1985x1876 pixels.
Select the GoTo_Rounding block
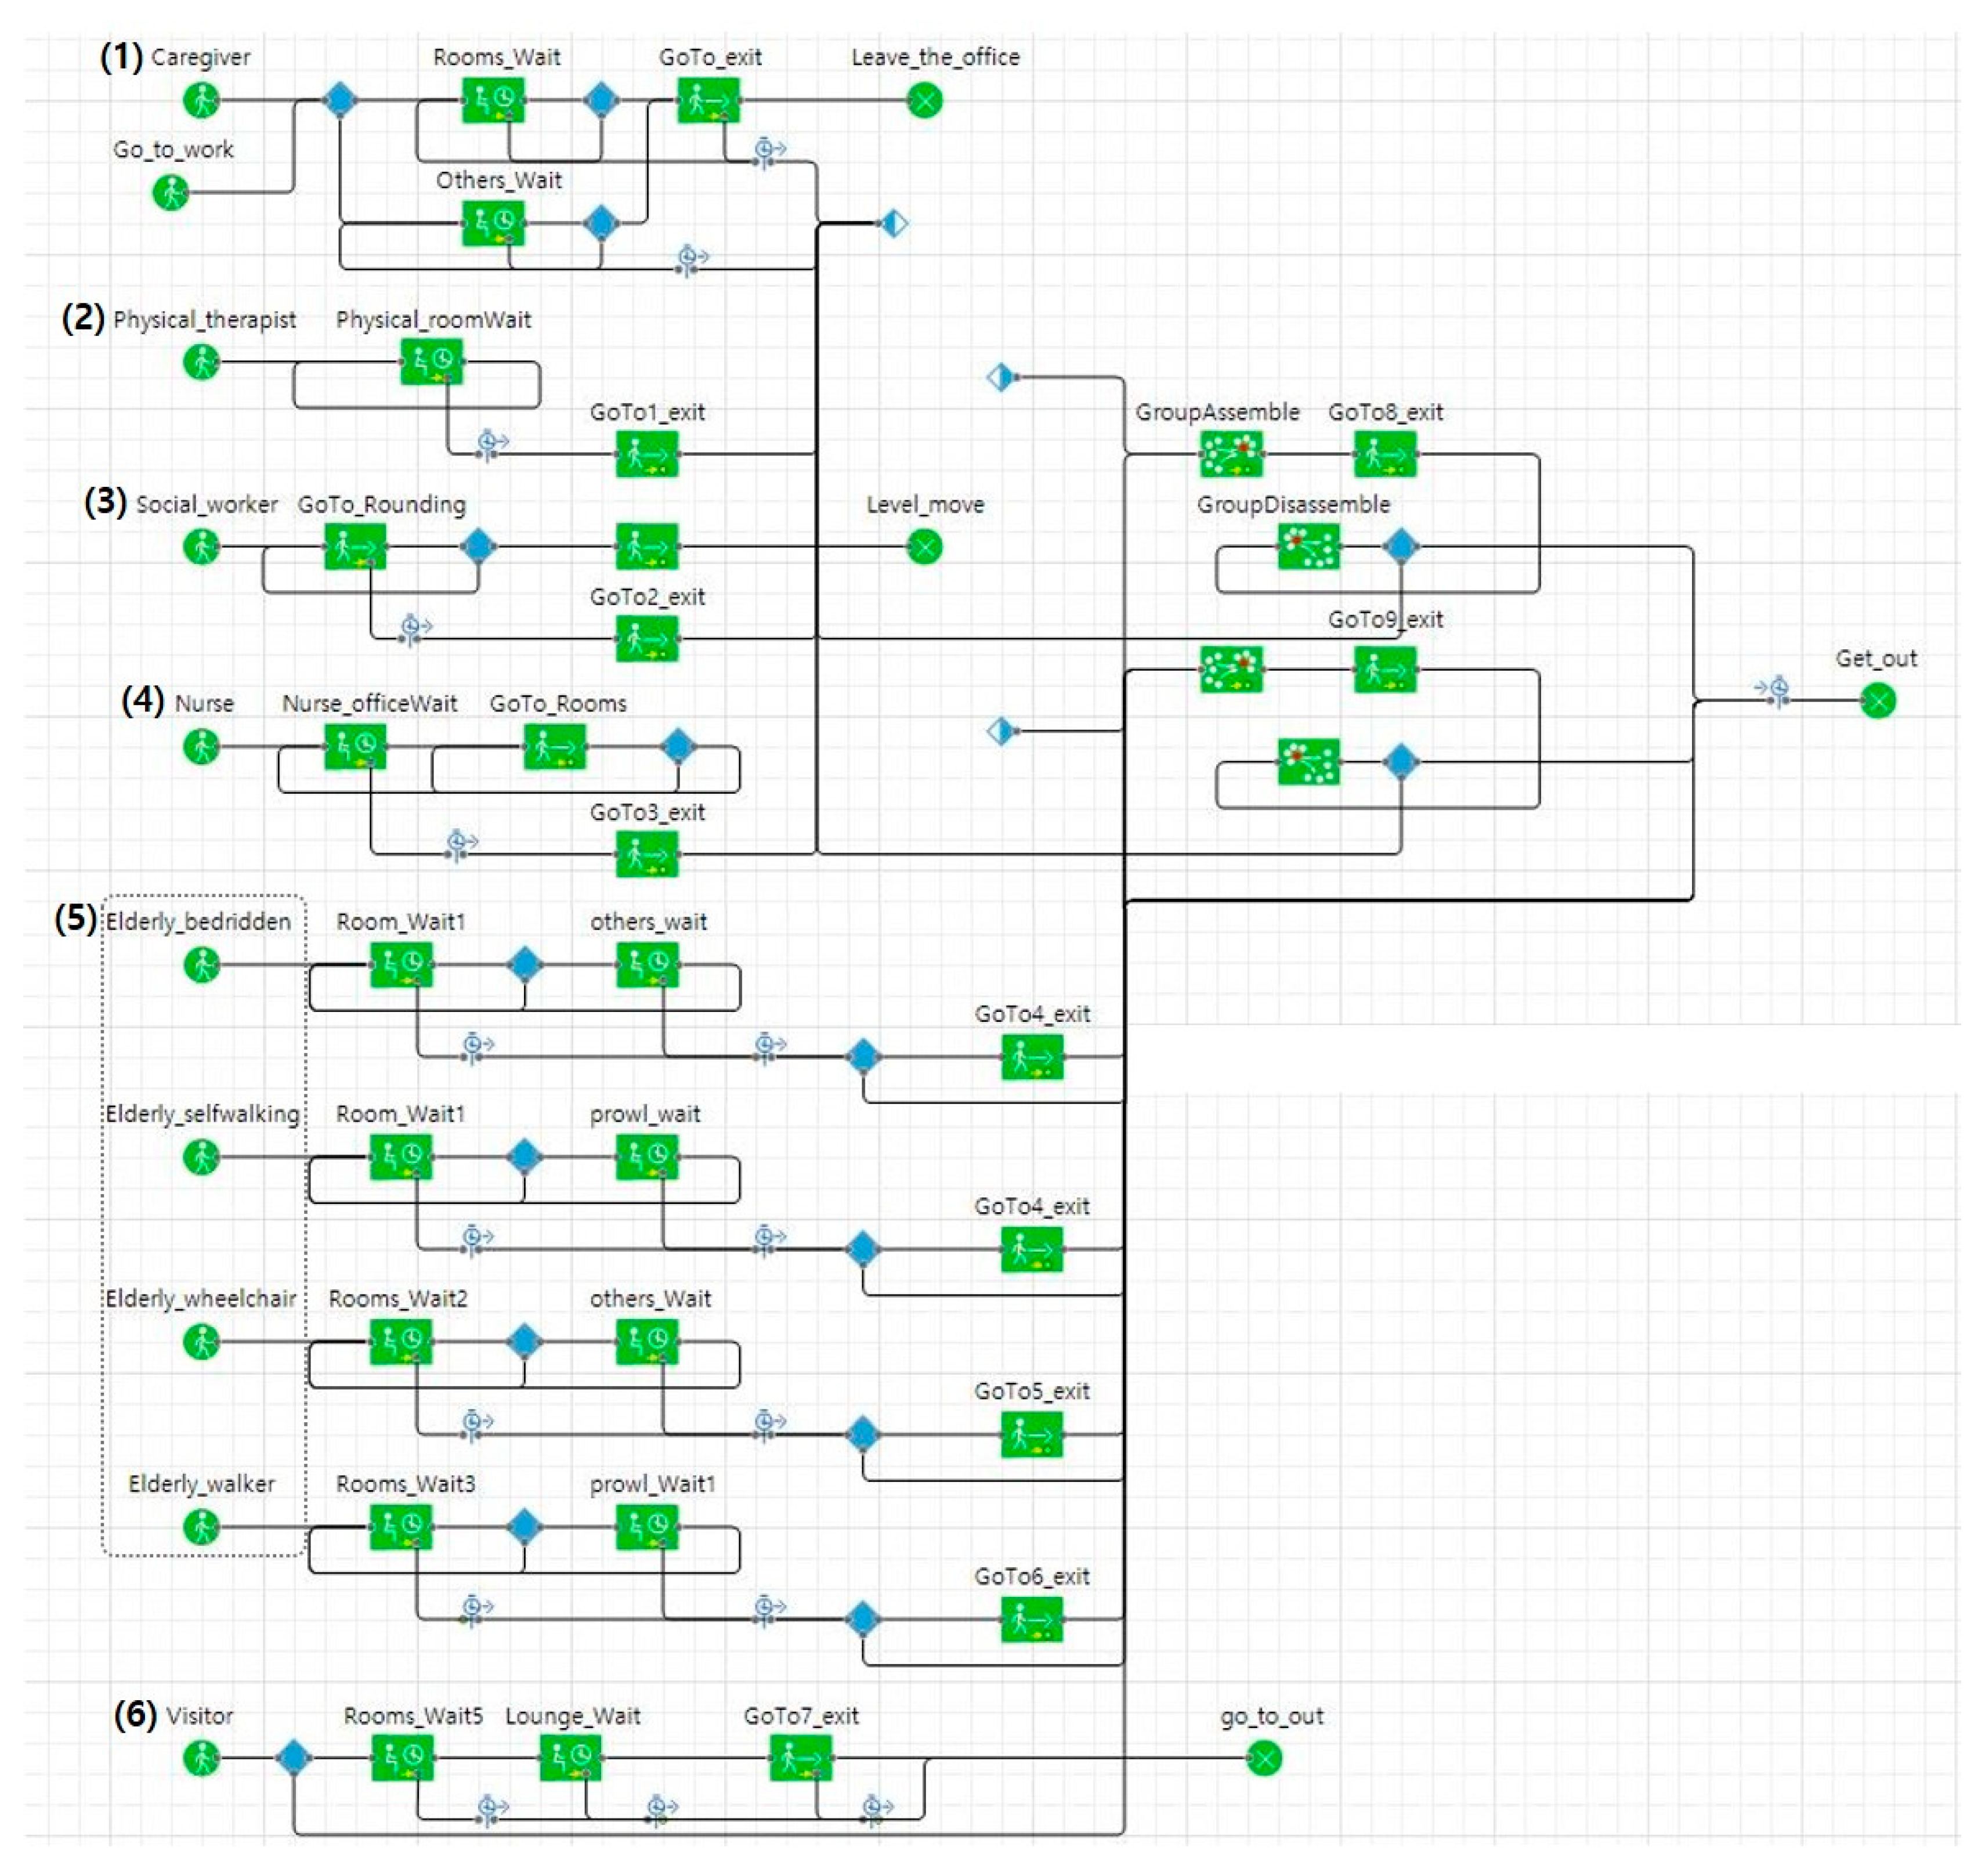click(x=354, y=547)
